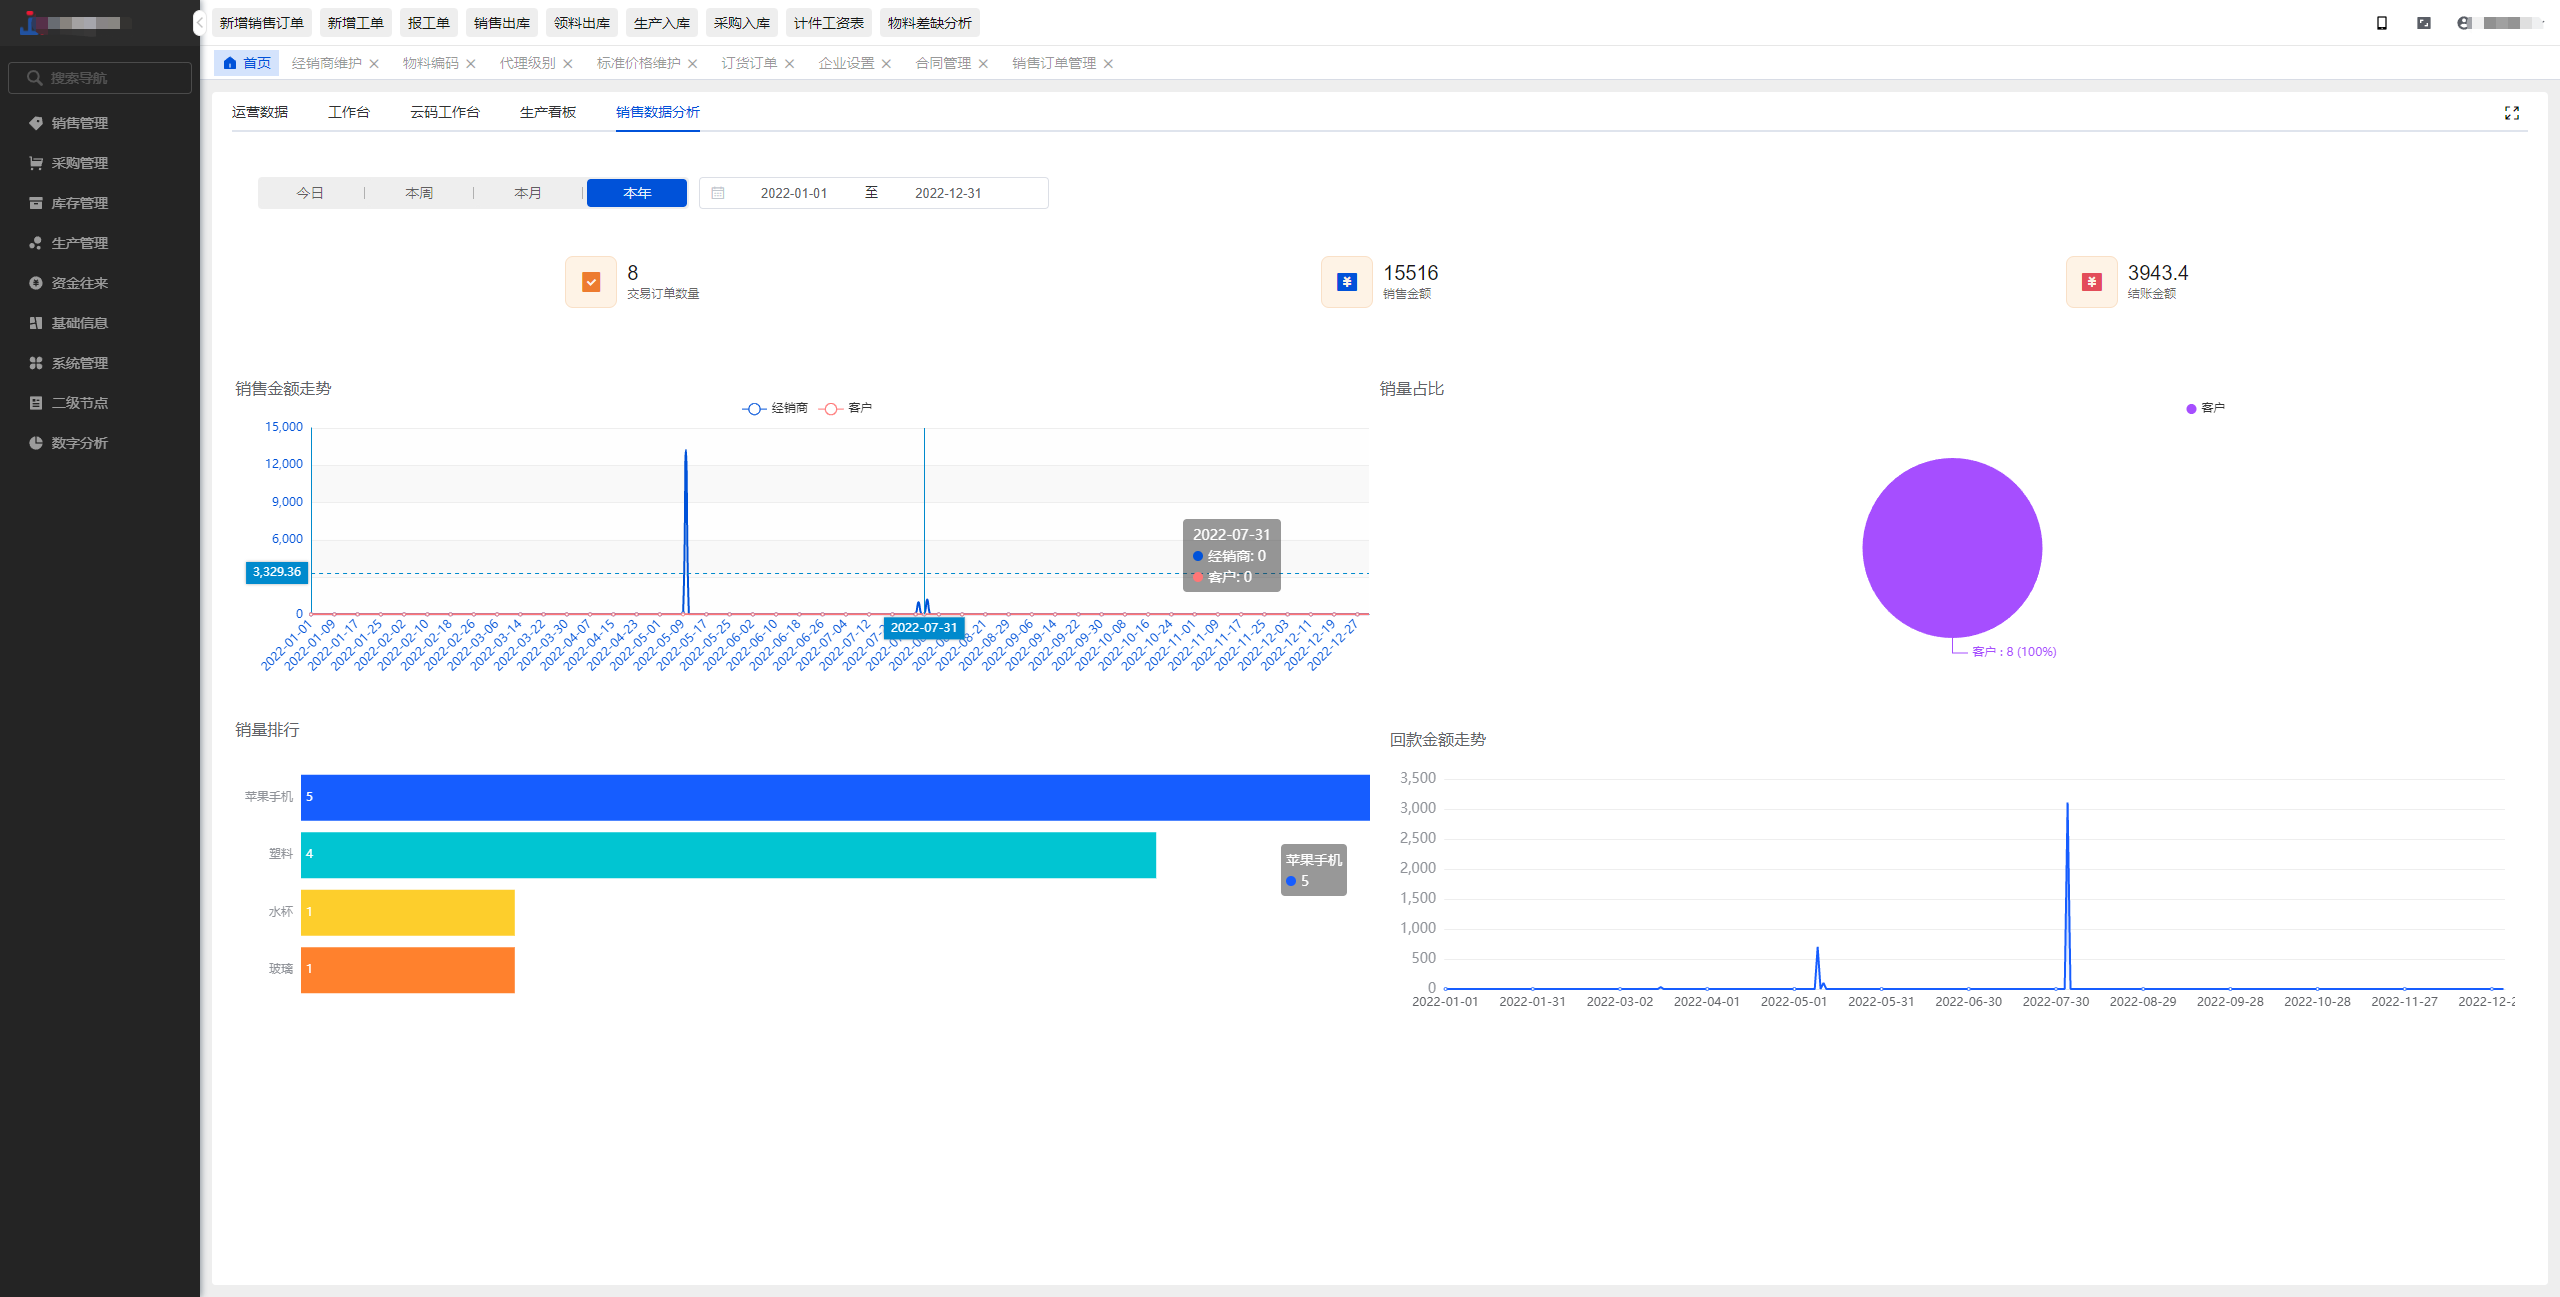2560x1297 pixels.
Task: Click the 搜索导航 search field
Action: (x=100, y=78)
